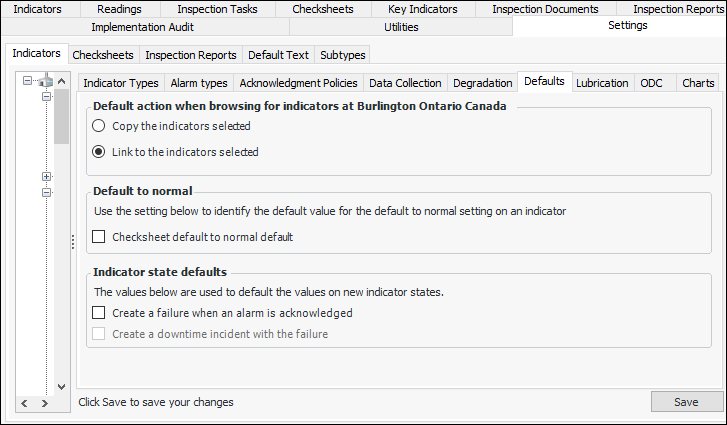The image size is (727, 425).
Task: Click the tree's scroll up arrow
Action: click(x=61, y=82)
